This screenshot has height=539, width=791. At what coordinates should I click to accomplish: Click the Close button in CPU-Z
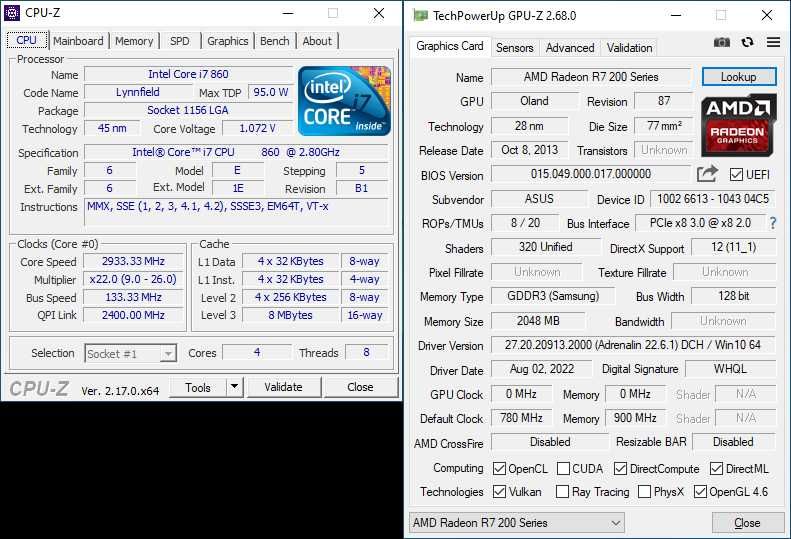point(360,387)
